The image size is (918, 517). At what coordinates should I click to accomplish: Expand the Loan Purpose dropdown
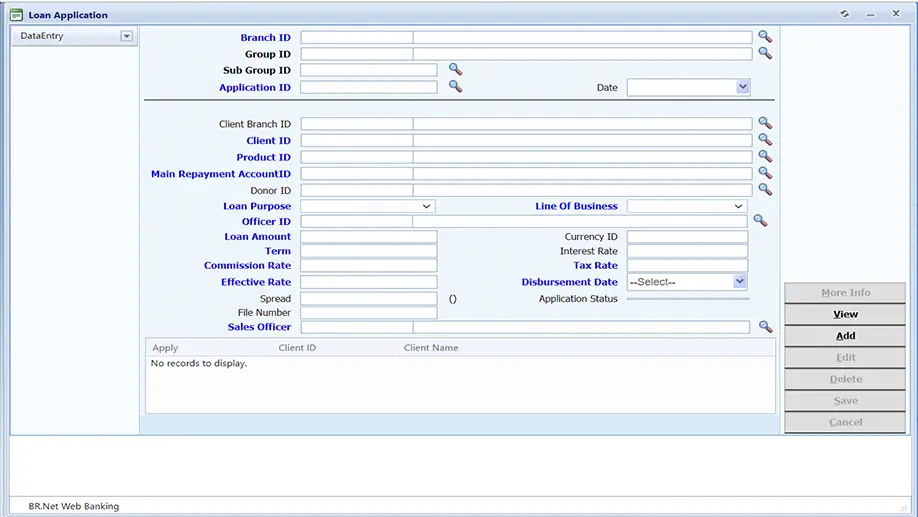pyautogui.click(x=426, y=206)
